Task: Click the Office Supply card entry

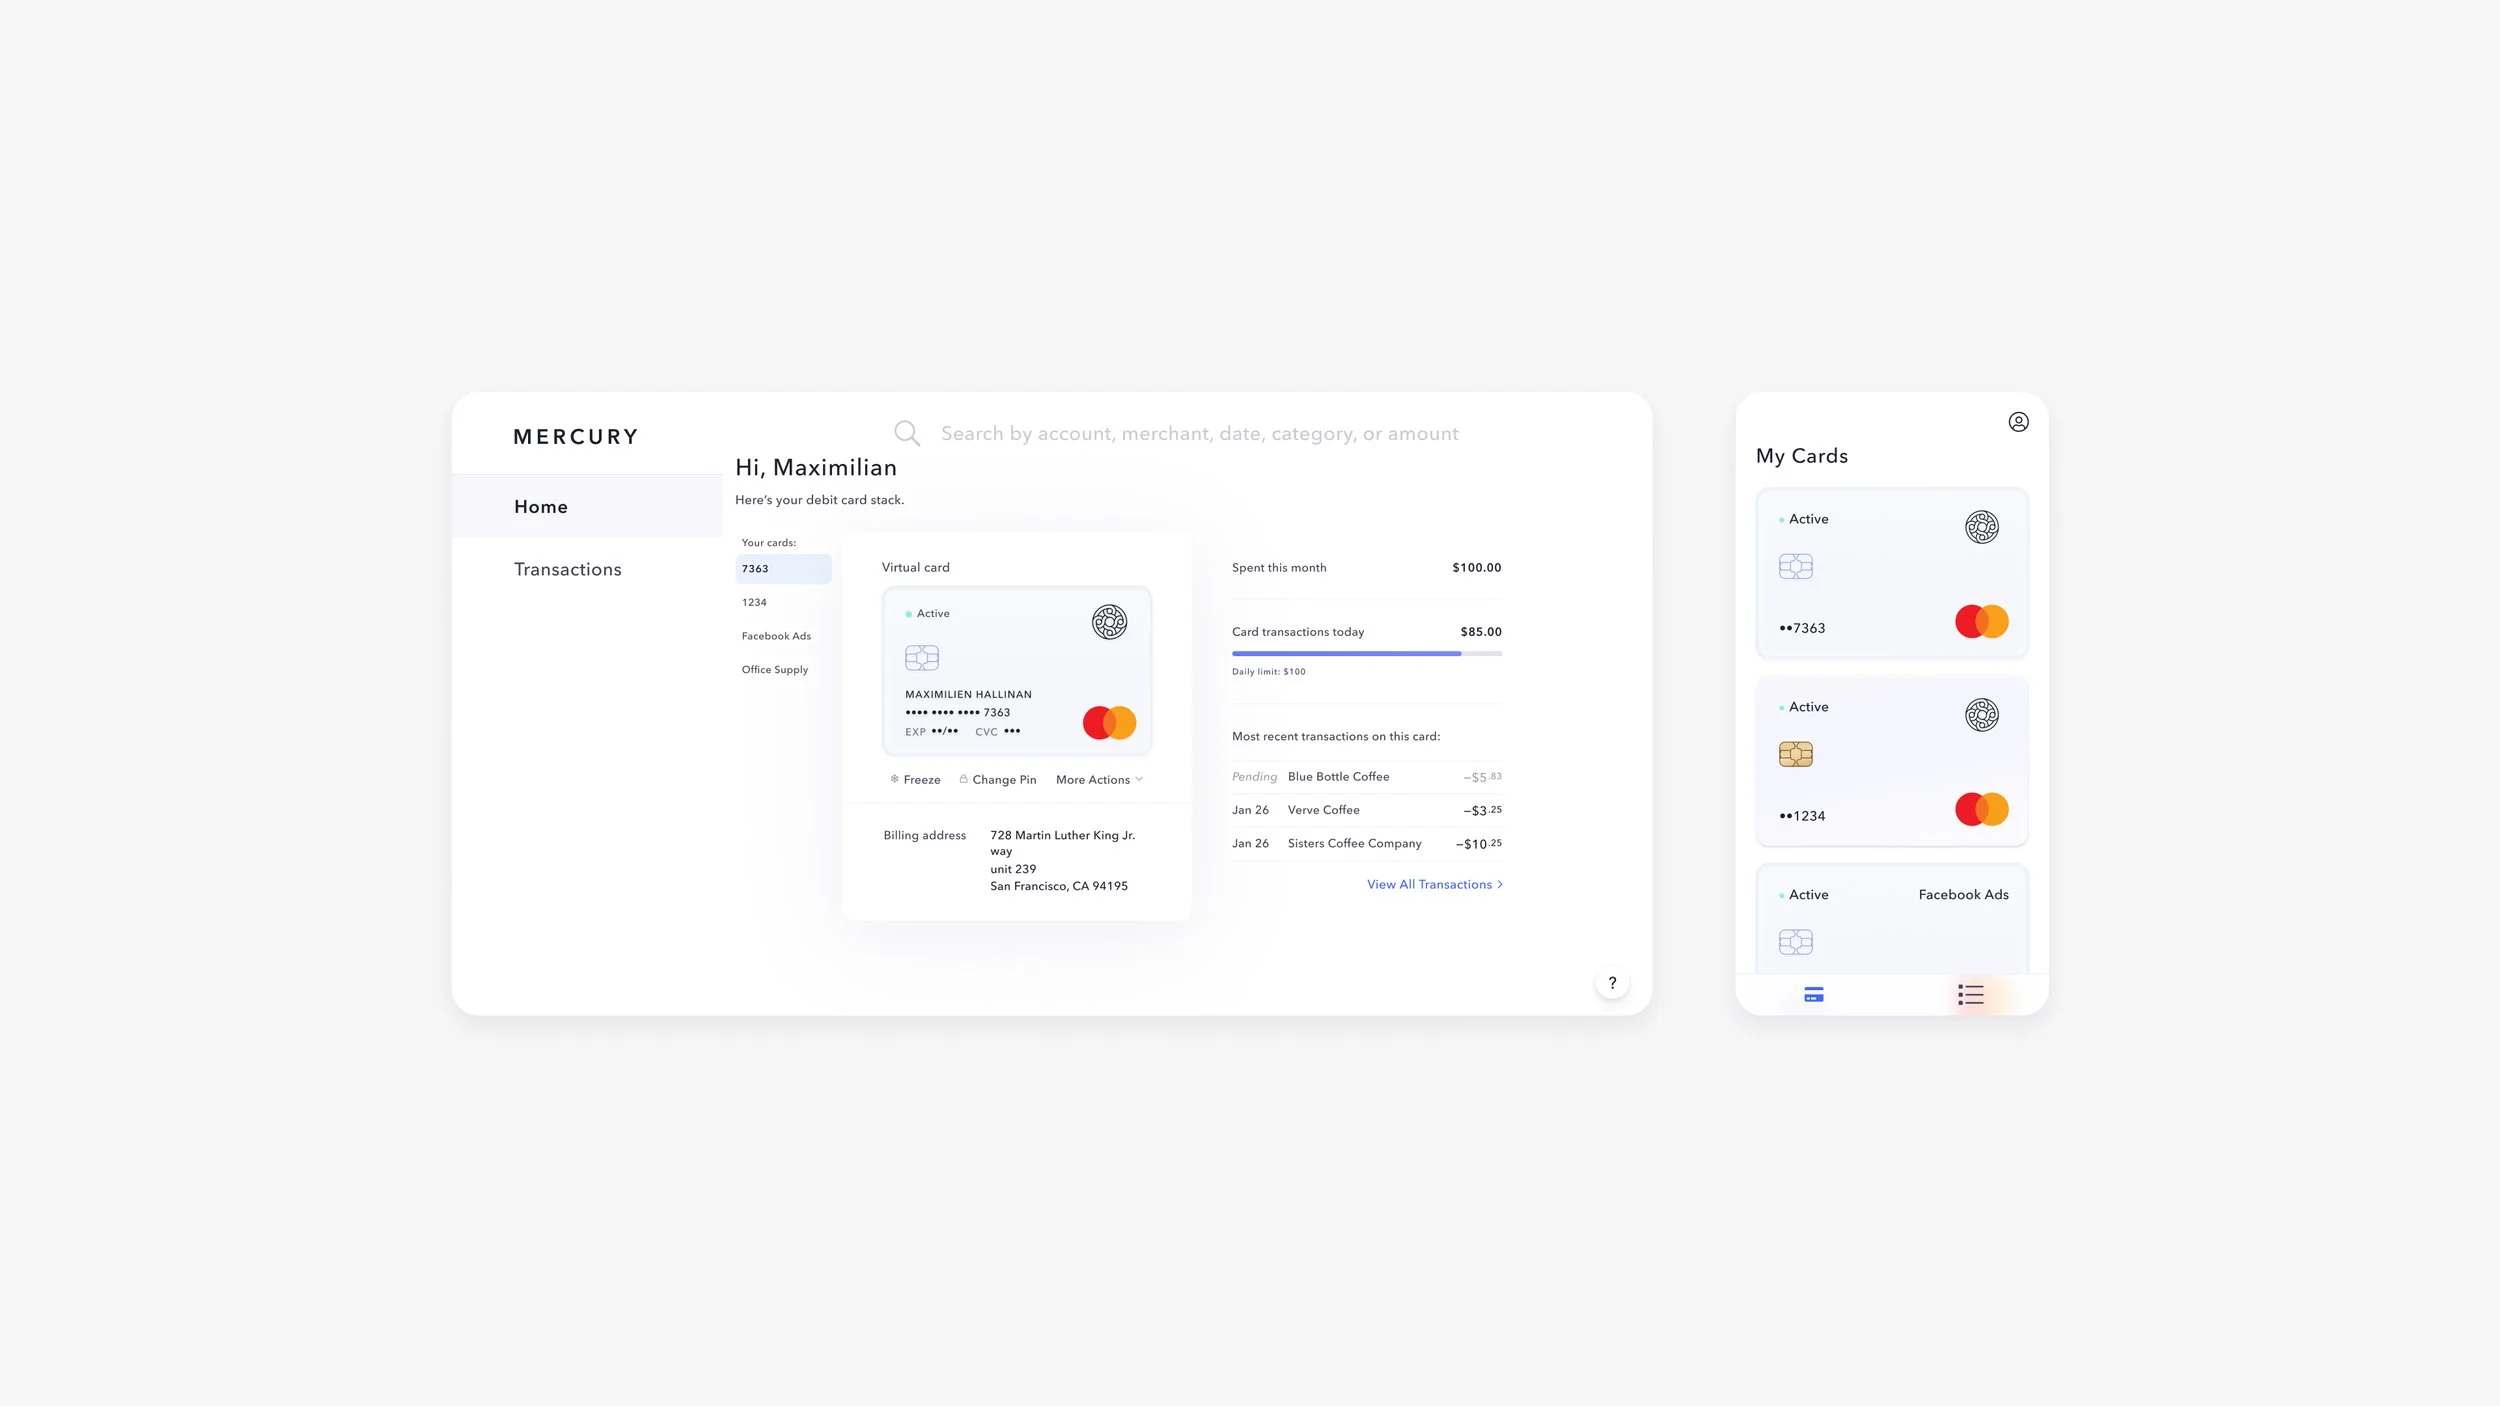Action: coord(774,670)
